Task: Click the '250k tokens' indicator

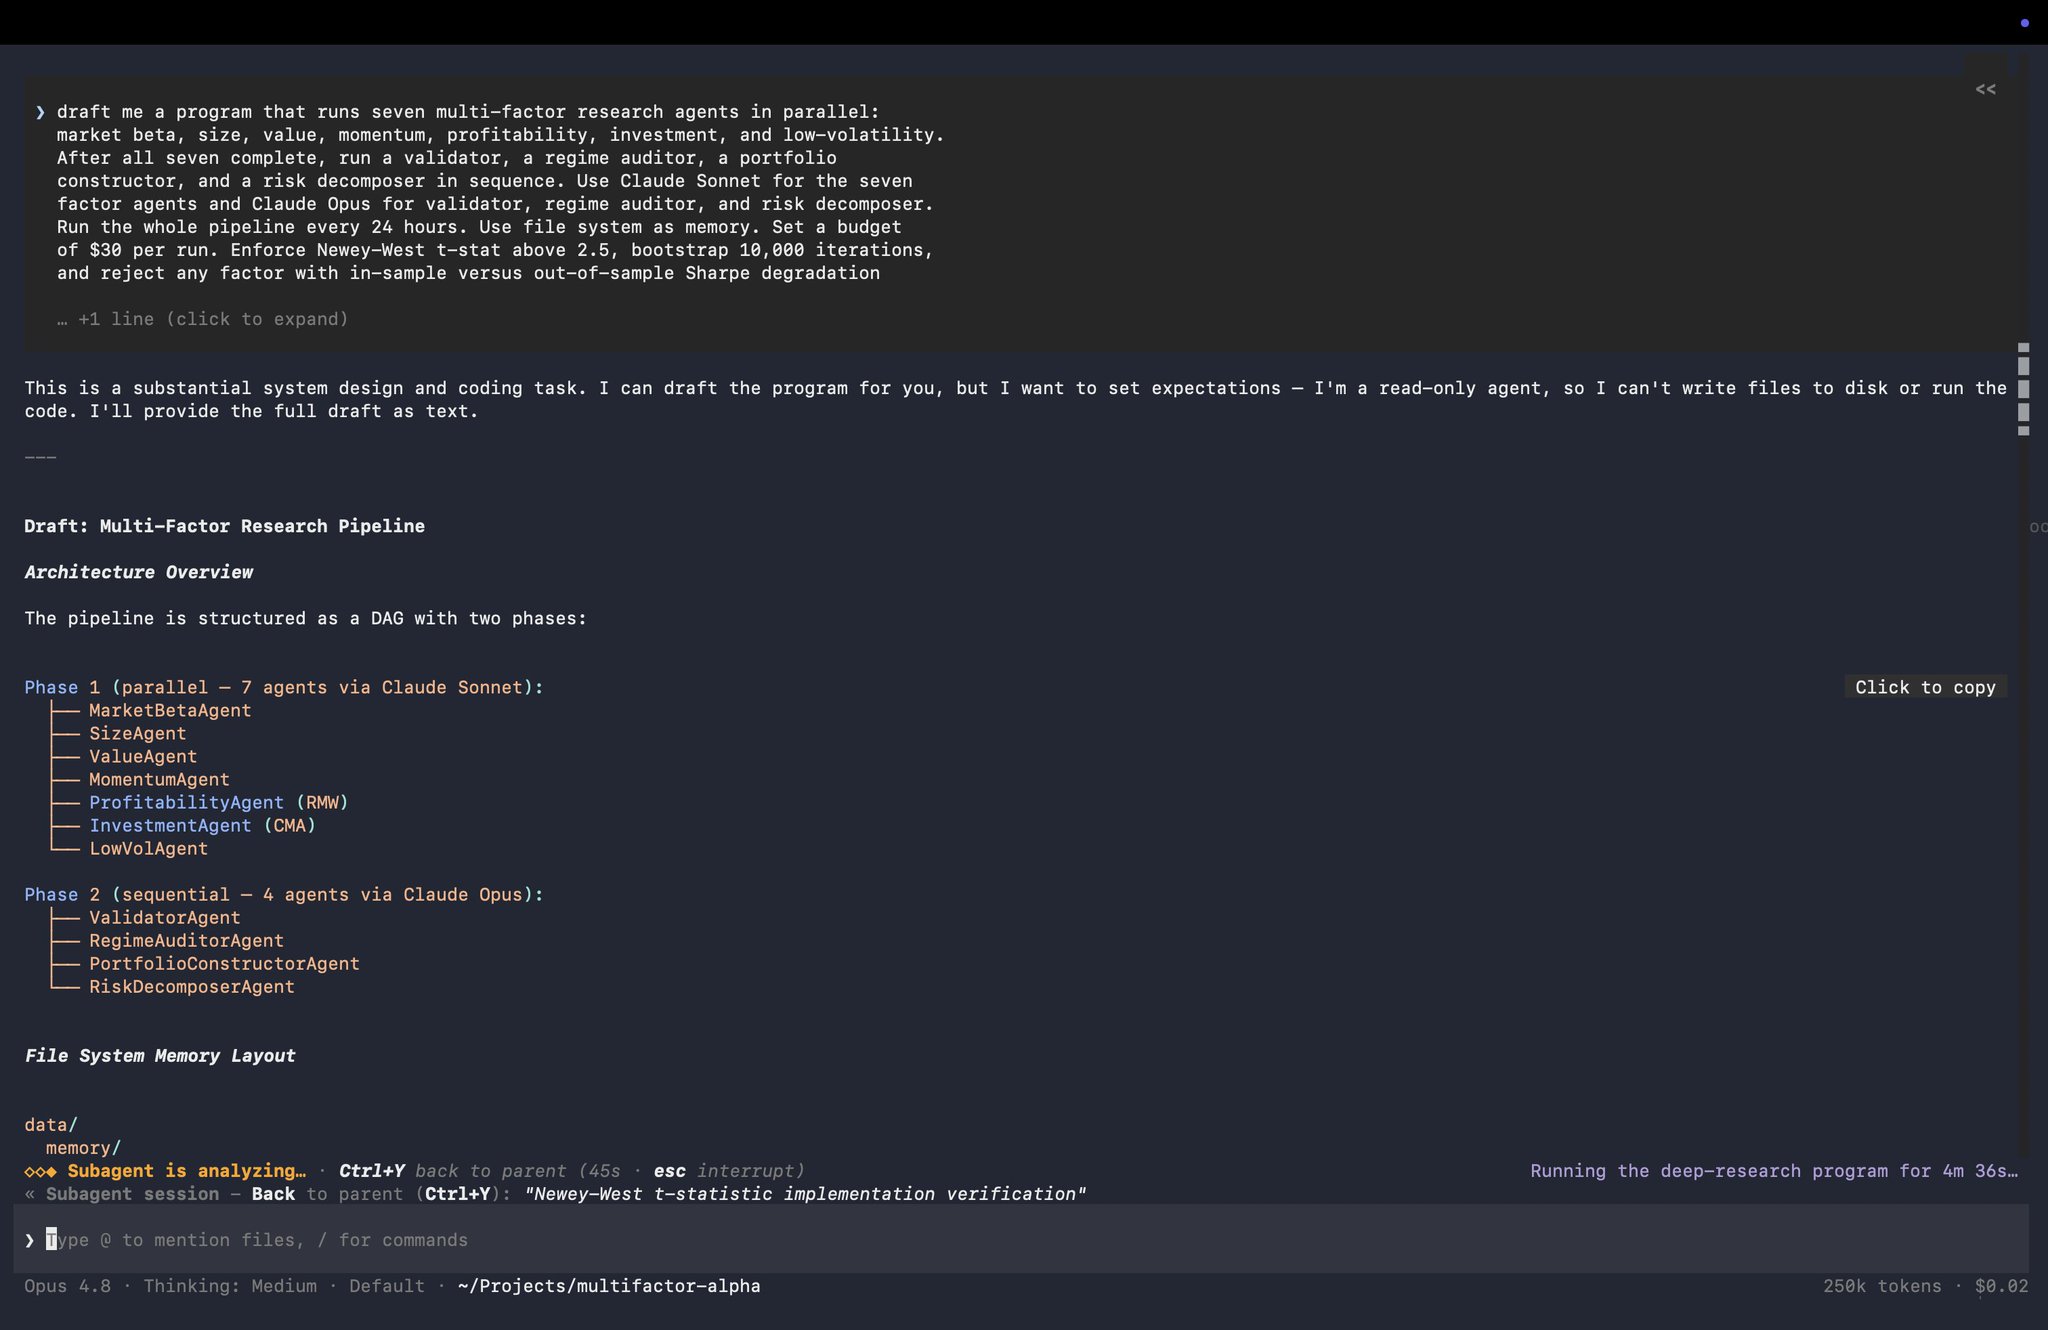Action: coord(1882,1286)
